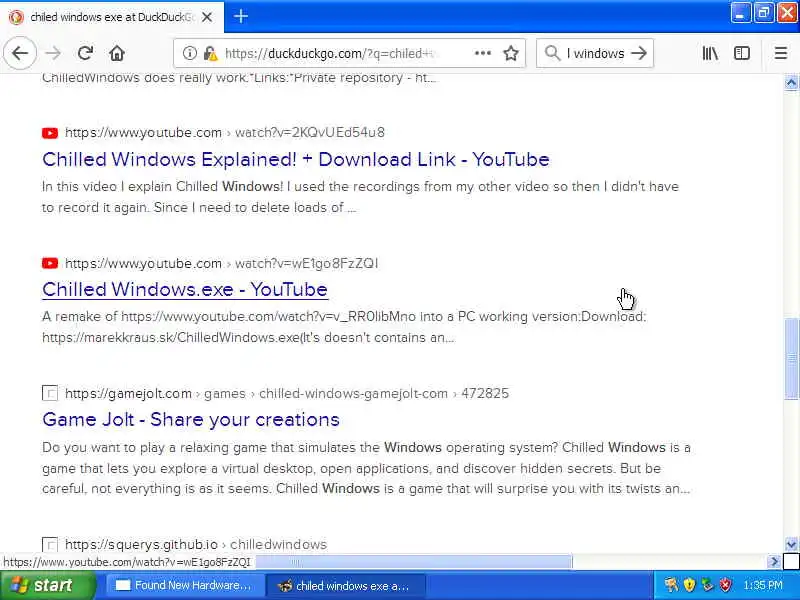Open the Firefox hamburger menu
This screenshot has width=800, height=600.
coord(781,53)
